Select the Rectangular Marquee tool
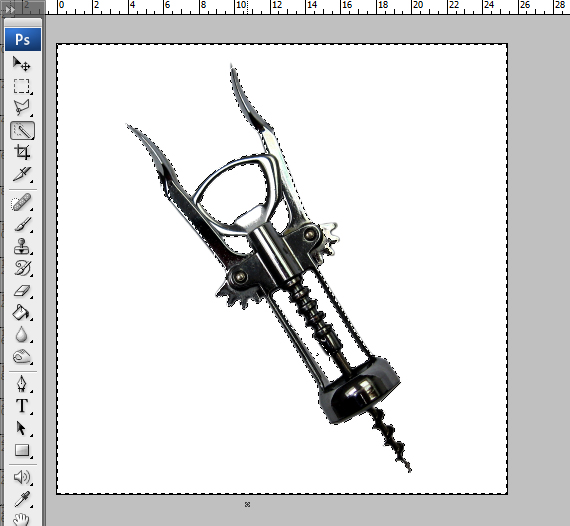 click(x=22, y=86)
